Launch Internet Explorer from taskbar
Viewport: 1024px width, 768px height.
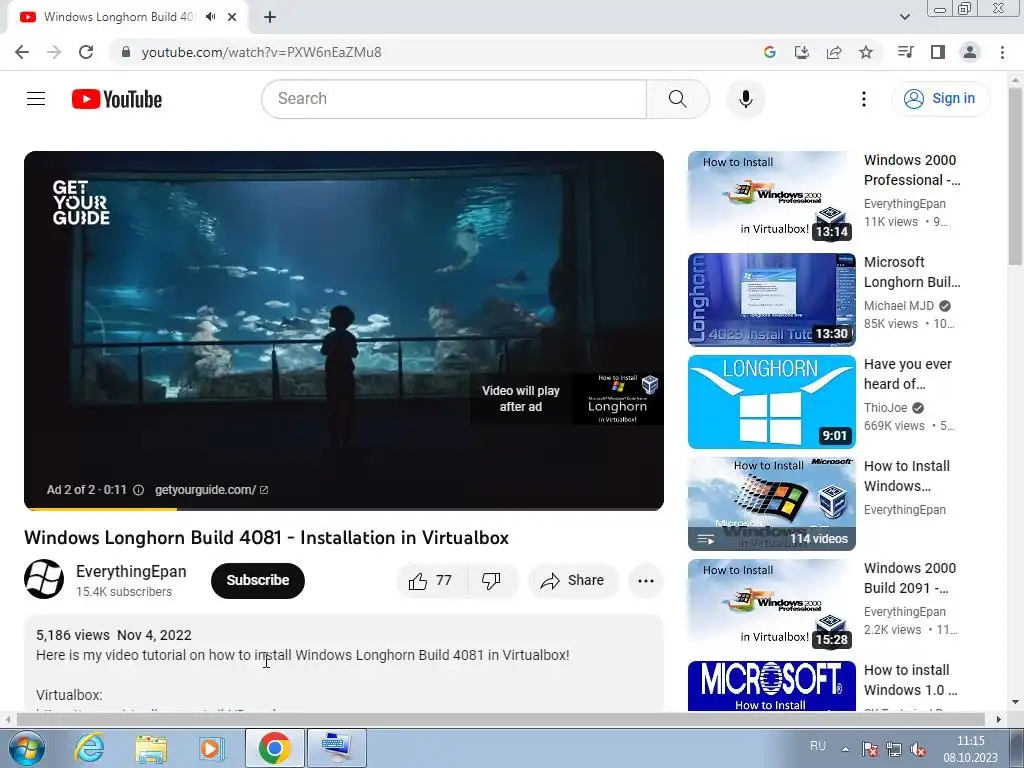[x=89, y=748]
